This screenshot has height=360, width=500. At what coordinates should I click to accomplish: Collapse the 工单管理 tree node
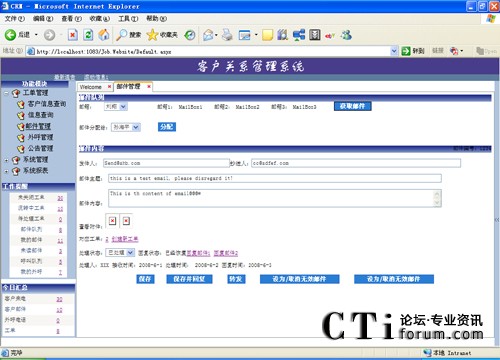pos(6,93)
